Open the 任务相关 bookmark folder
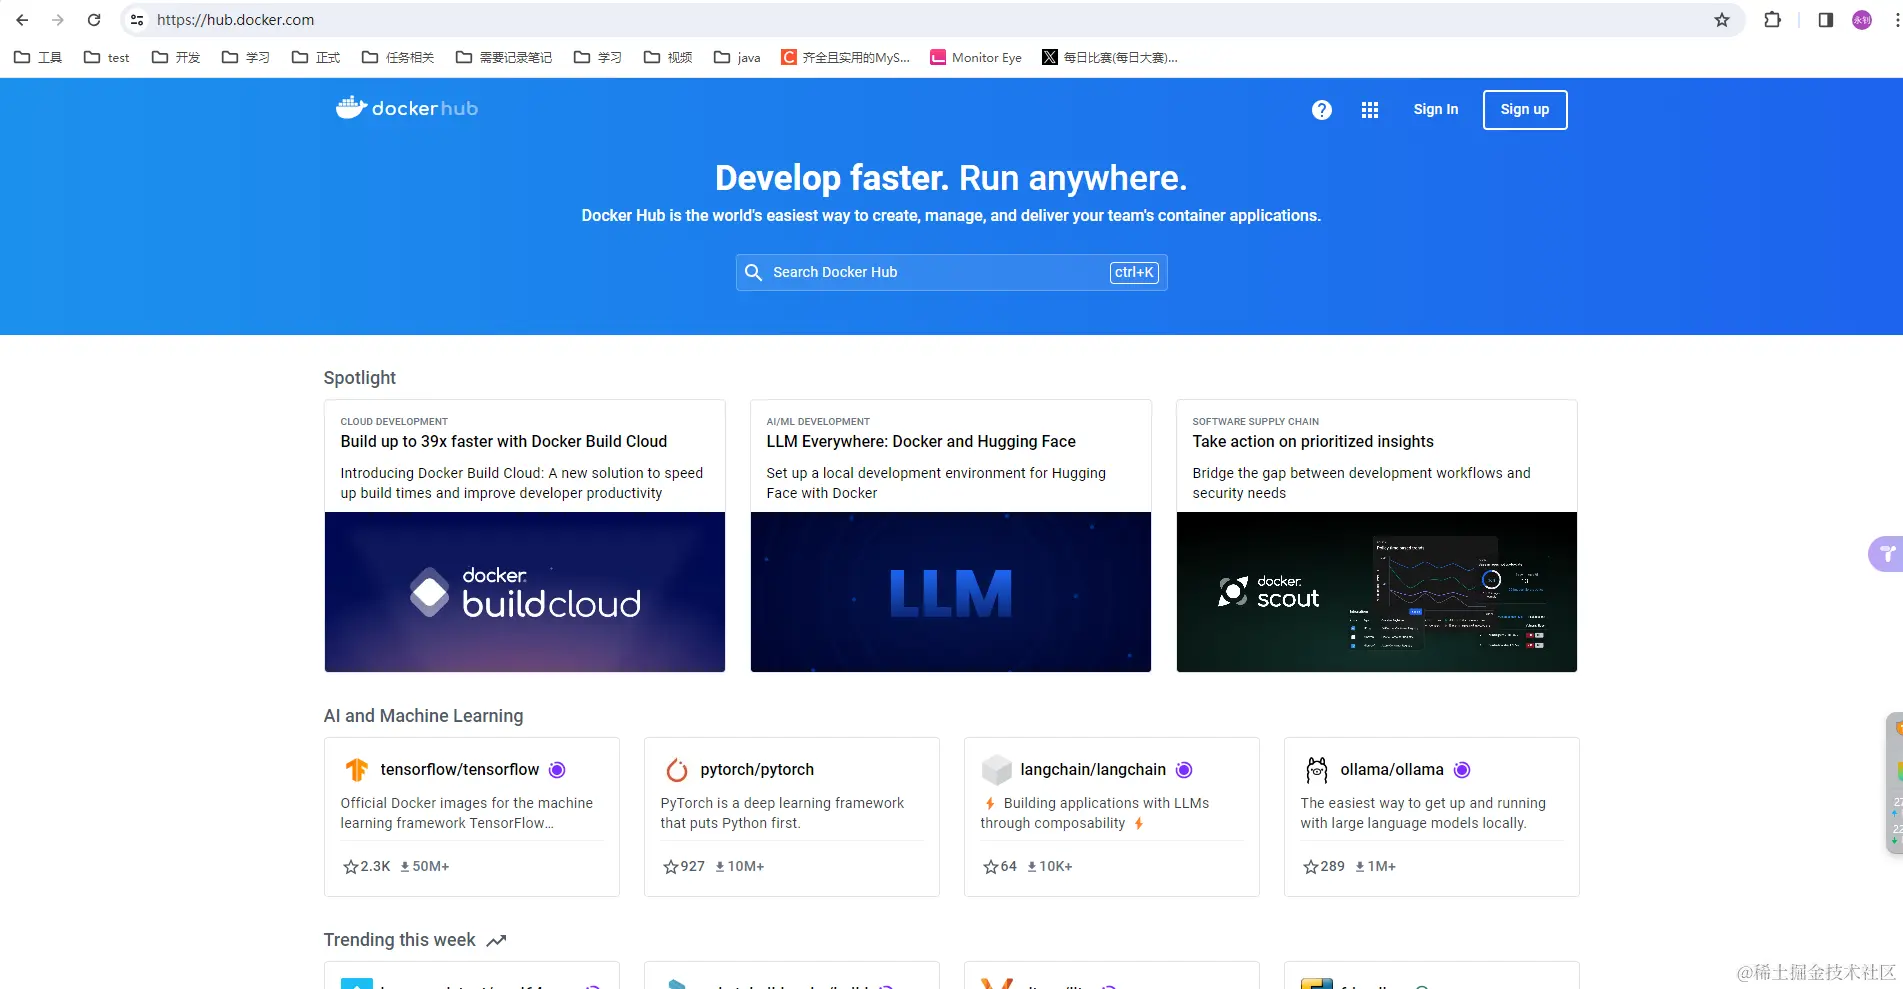 [398, 57]
